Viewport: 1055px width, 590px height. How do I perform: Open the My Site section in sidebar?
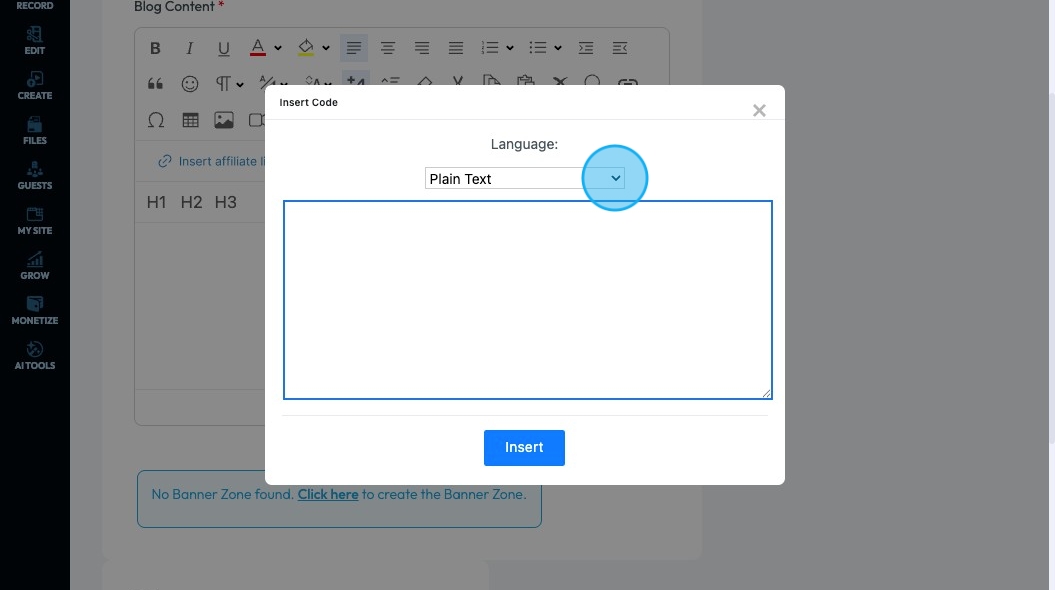point(35,221)
